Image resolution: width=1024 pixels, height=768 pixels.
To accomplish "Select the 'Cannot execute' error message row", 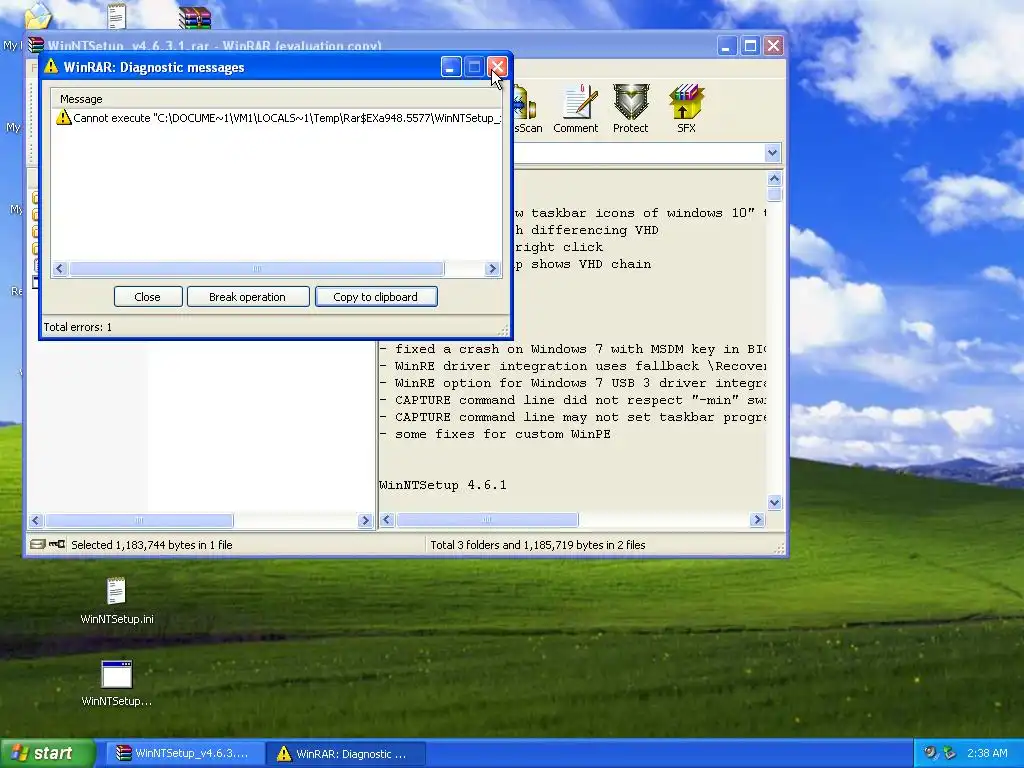I will 277,118.
